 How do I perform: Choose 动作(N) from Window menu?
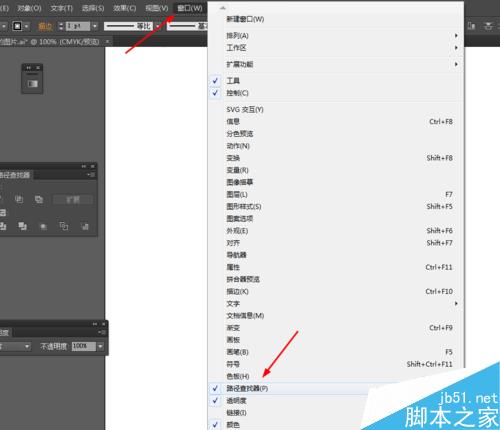point(336,146)
